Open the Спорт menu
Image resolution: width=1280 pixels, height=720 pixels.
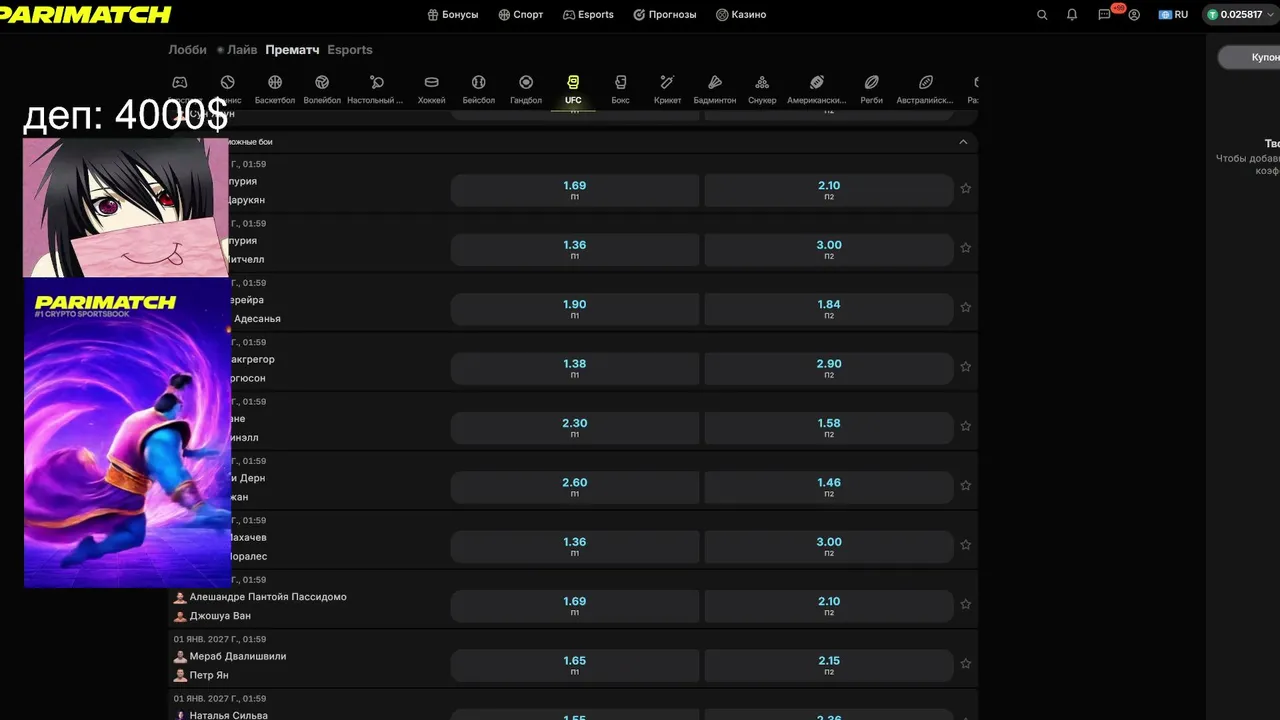521,15
